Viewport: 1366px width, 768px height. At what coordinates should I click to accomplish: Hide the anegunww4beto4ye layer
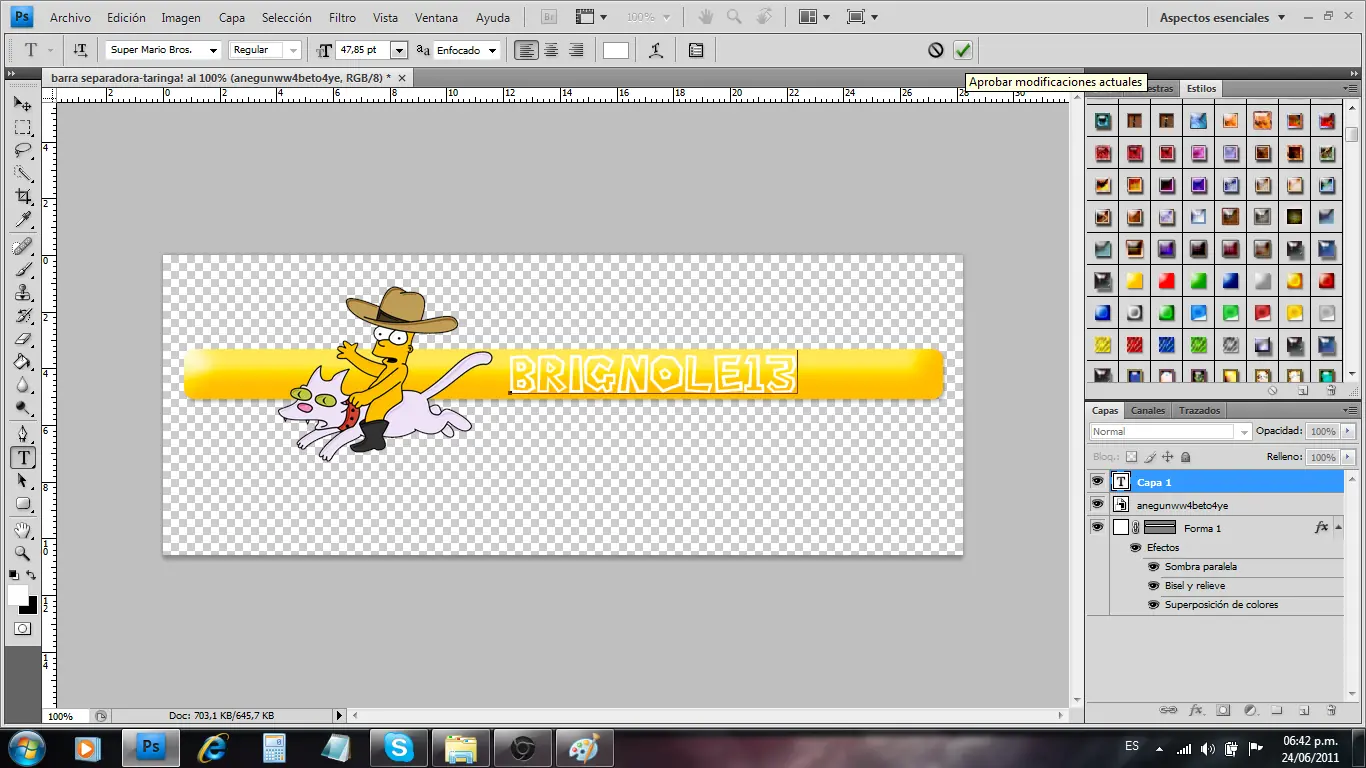pyautogui.click(x=1097, y=505)
